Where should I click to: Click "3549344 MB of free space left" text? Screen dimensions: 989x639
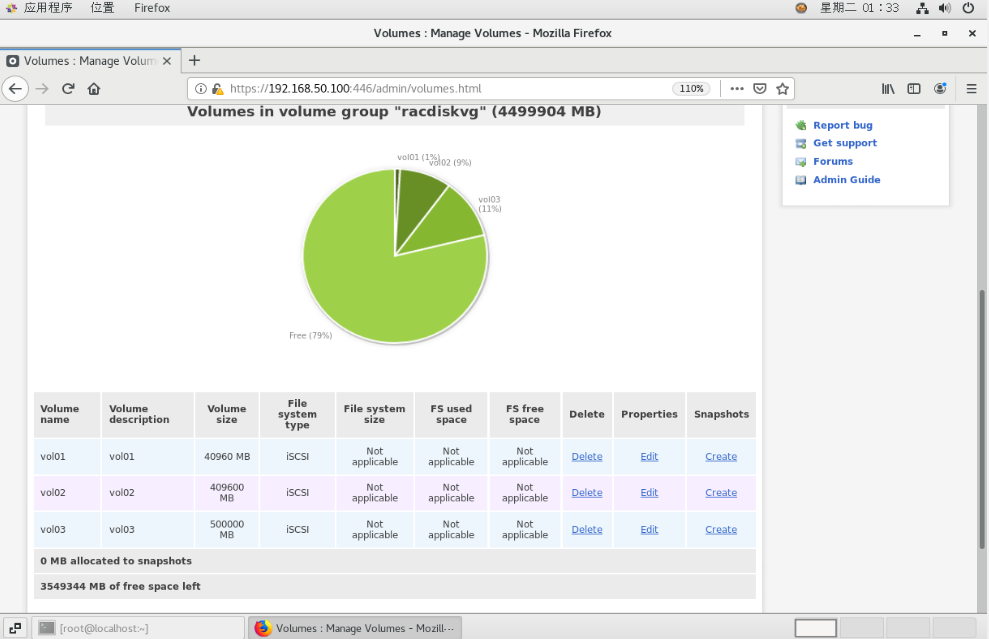tap(120, 587)
